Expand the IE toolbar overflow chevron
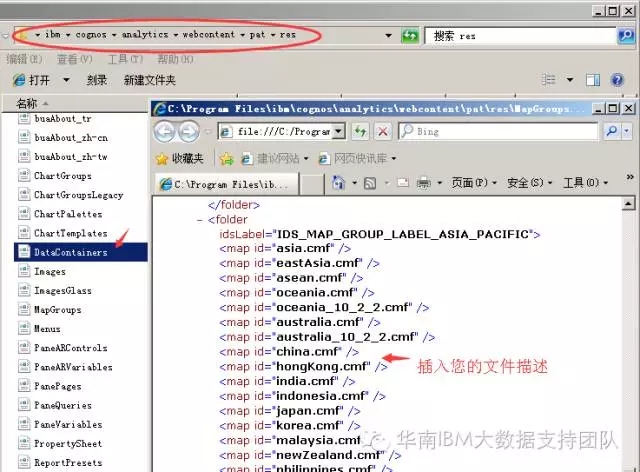The width and height of the screenshot is (640, 472). point(630,177)
